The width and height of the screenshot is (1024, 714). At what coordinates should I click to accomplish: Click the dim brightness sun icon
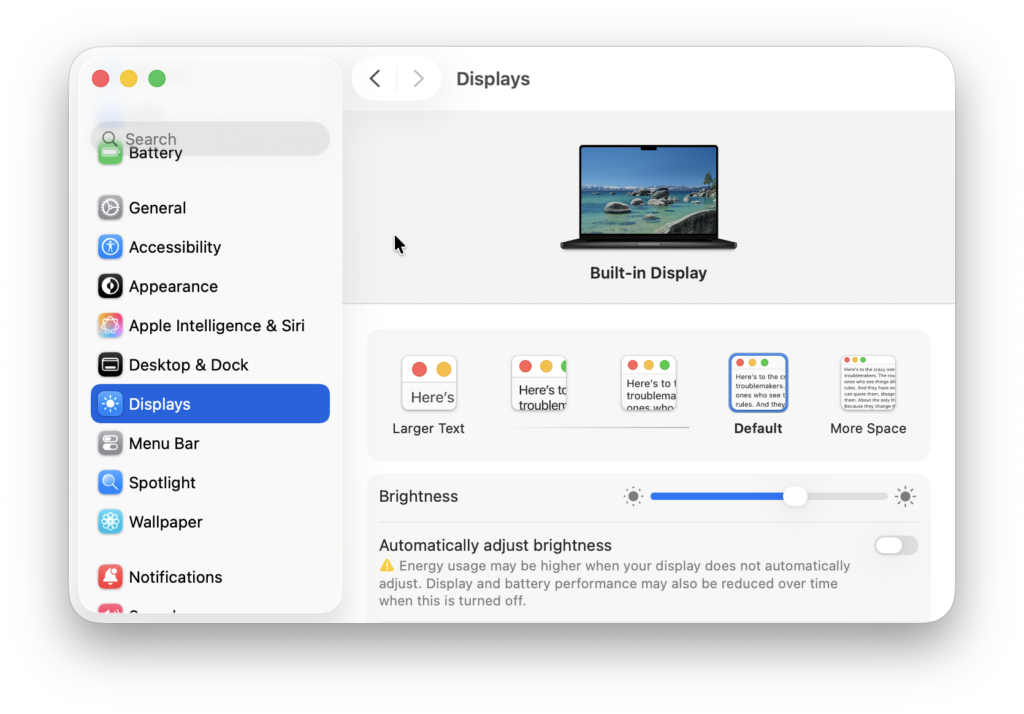(x=633, y=496)
